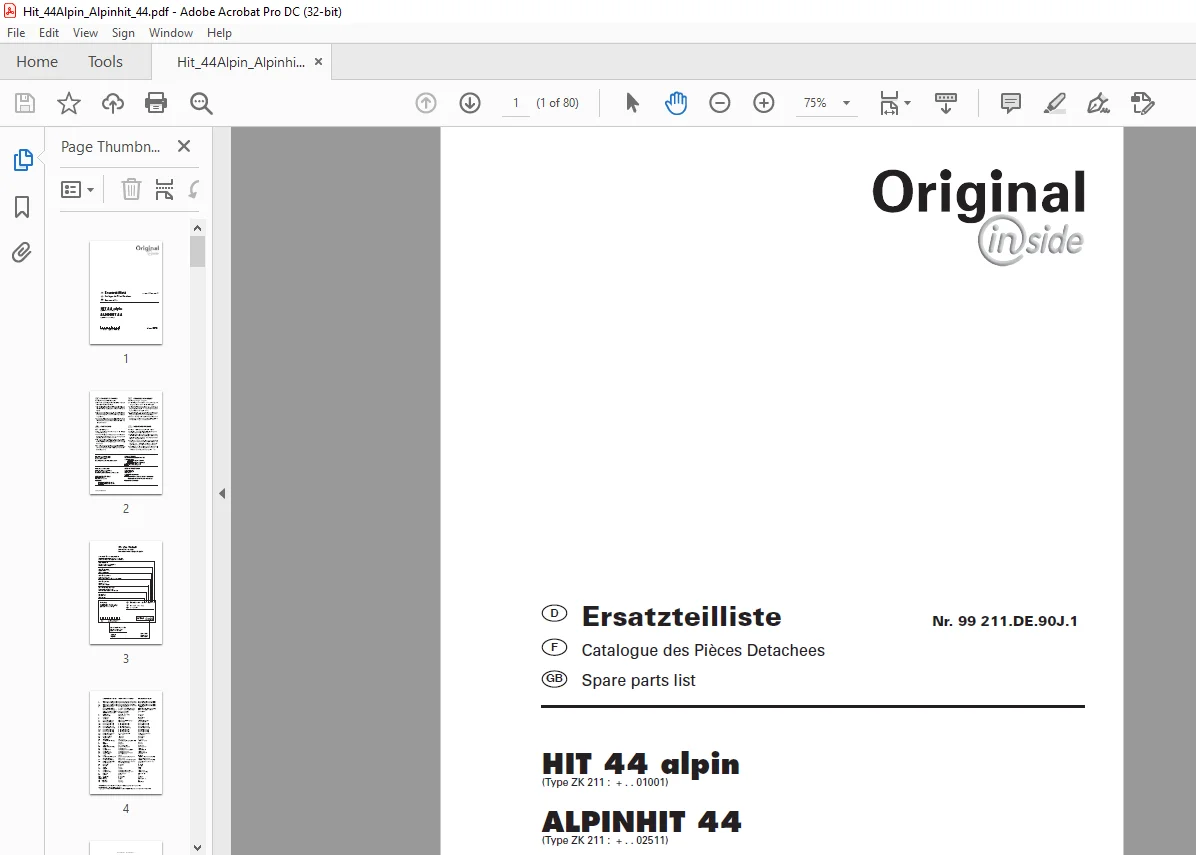The width and height of the screenshot is (1196, 855).
Task: Click the scrolling mode icon
Action: point(946,103)
